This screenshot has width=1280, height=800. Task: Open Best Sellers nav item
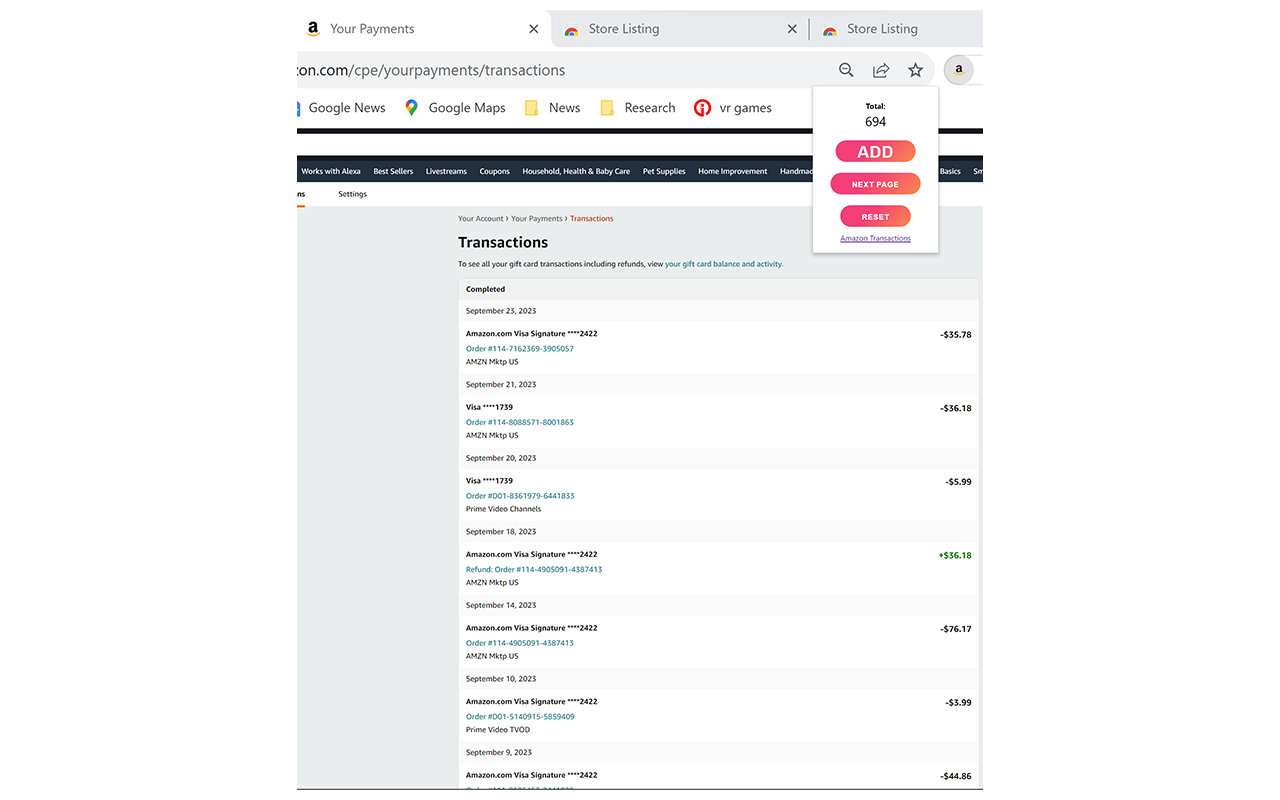(393, 171)
